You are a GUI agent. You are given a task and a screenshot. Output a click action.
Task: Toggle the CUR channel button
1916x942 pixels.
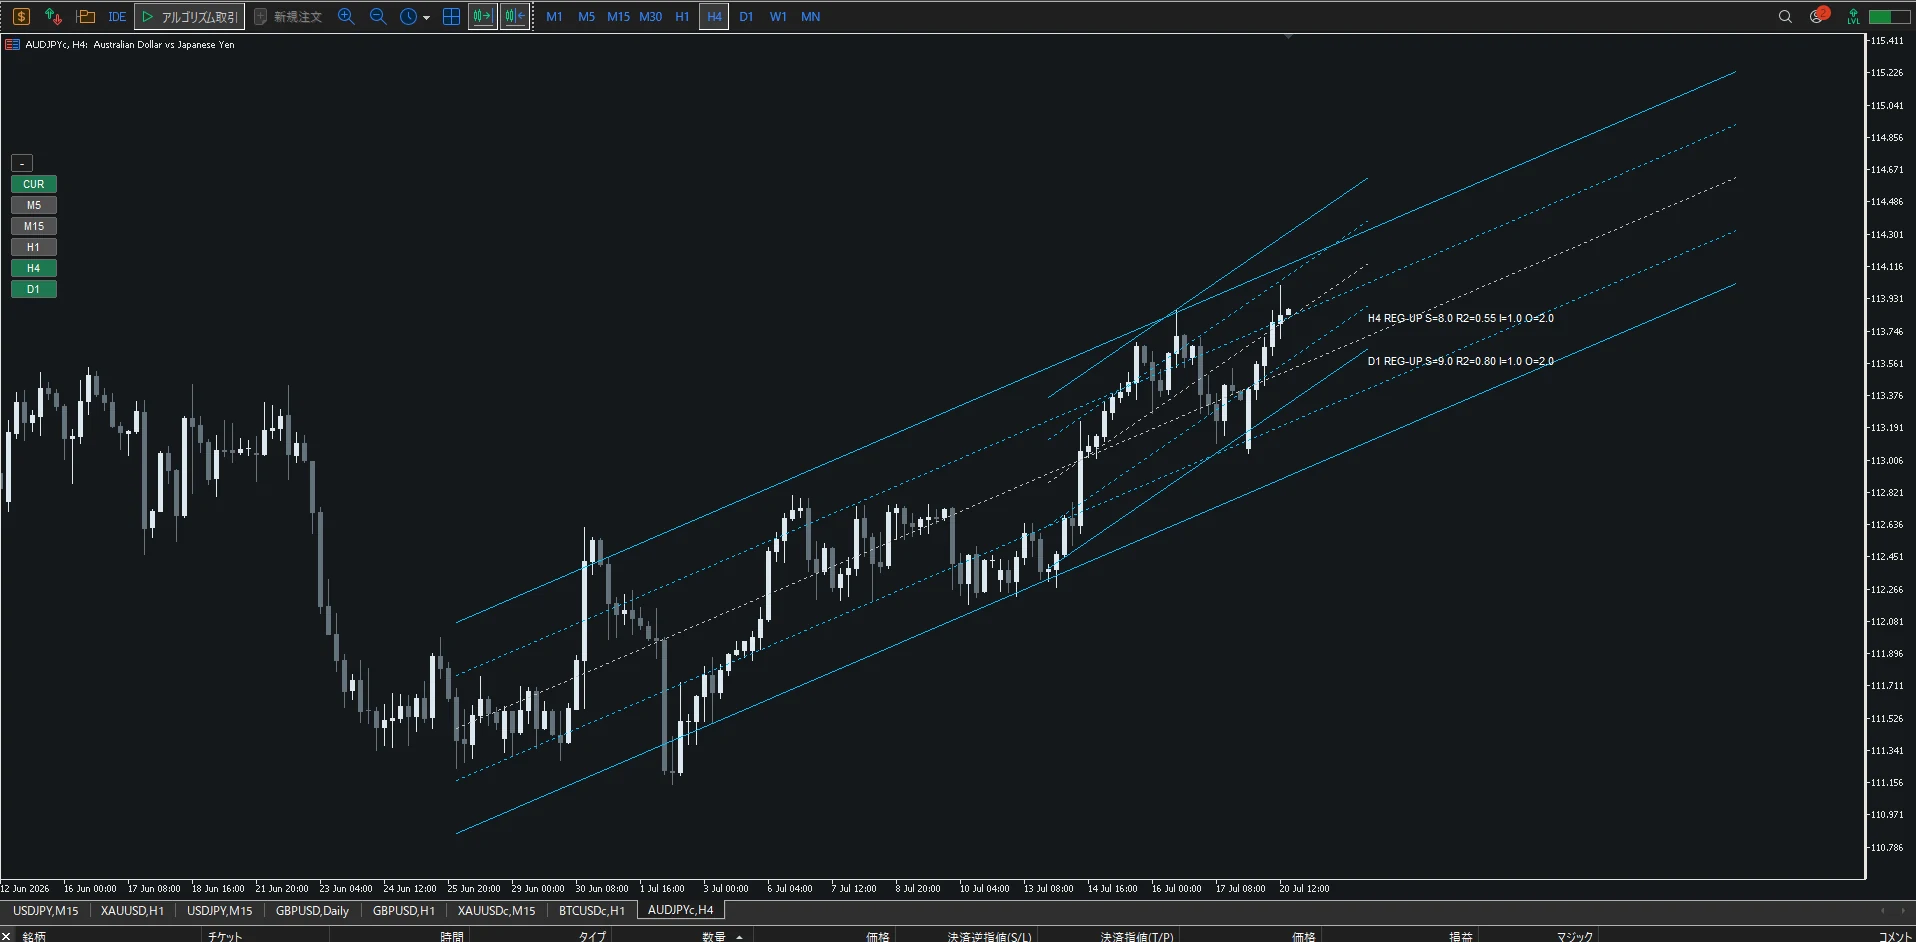click(34, 184)
